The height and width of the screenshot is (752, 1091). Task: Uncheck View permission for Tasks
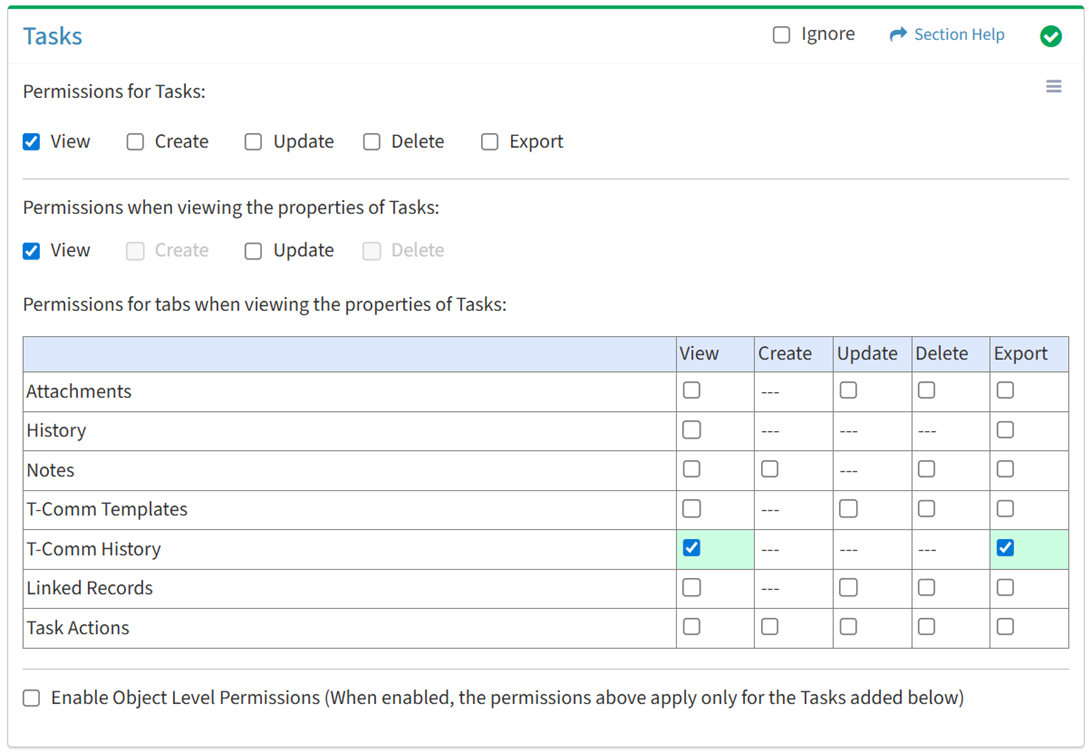click(32, 142)
